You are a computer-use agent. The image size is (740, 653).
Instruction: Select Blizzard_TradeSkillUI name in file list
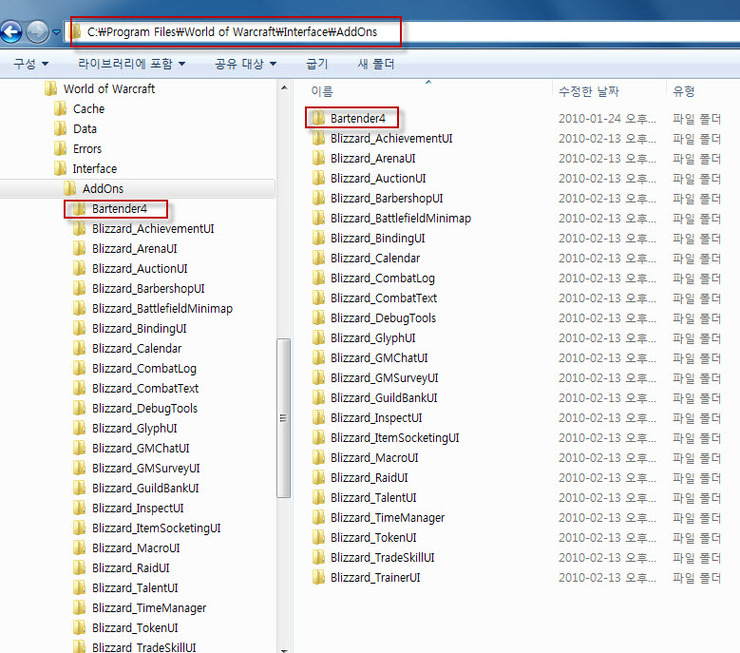[382, 558]
